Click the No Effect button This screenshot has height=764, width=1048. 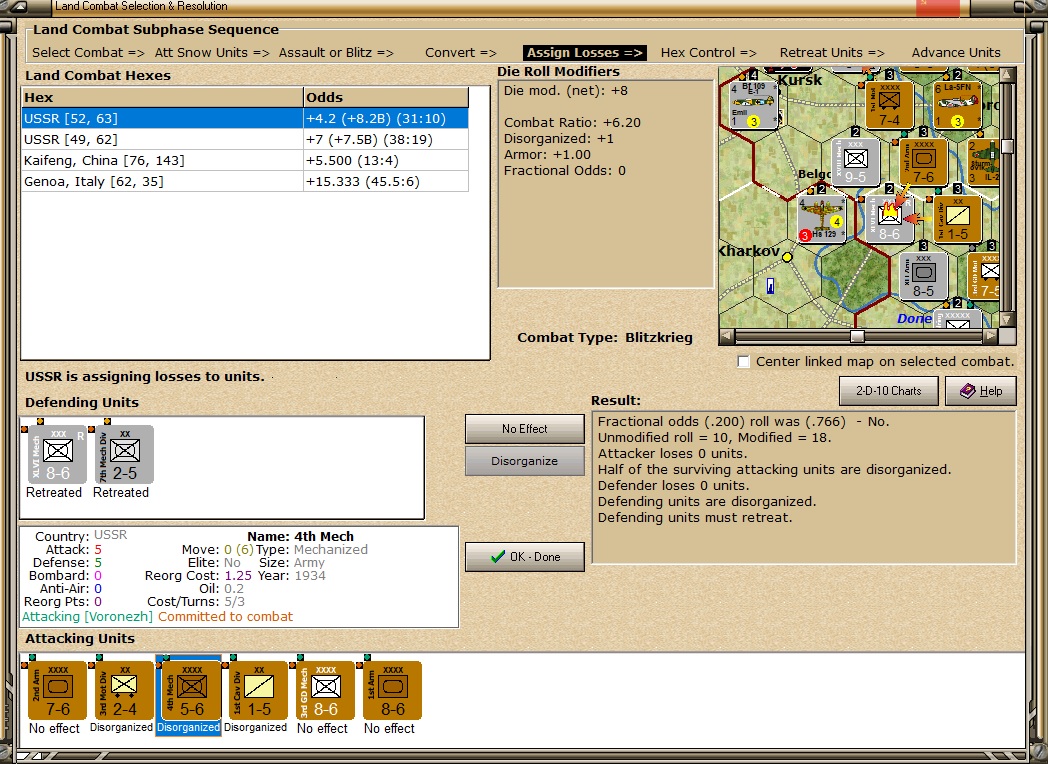[525, 429]
